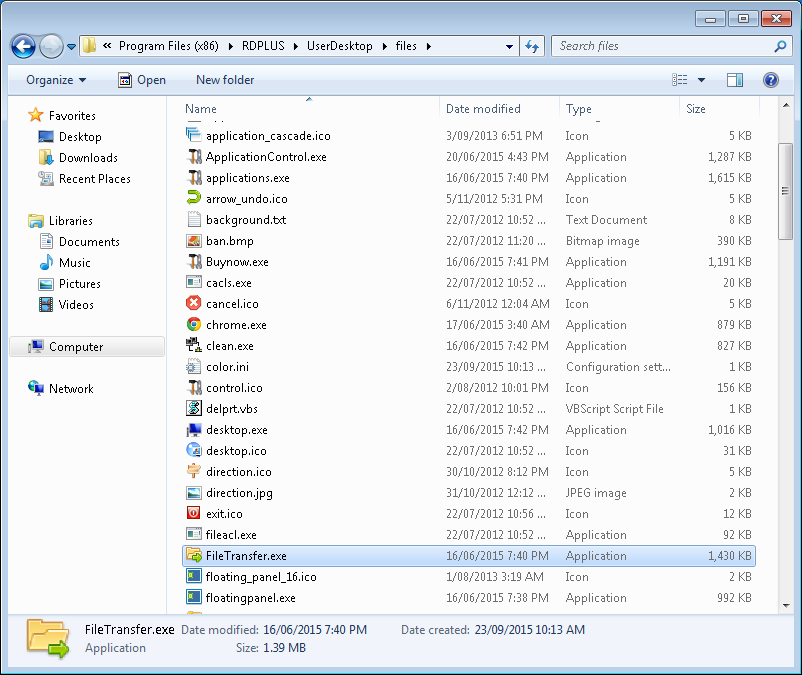Create a New folder
The width and height of the screenshot is (802, 675).
[x=225, y=80]
